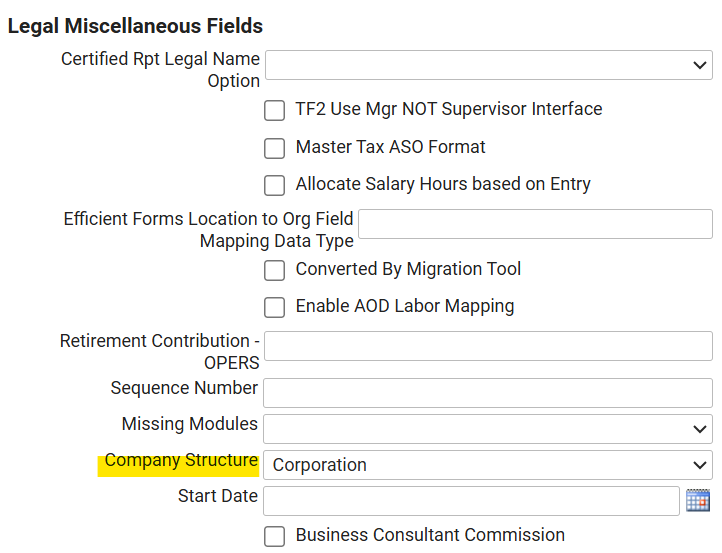The height and width of the screenshot is (553, 722).
Task: Check the Business Consultant Commission box
Action: coord(274,536)
